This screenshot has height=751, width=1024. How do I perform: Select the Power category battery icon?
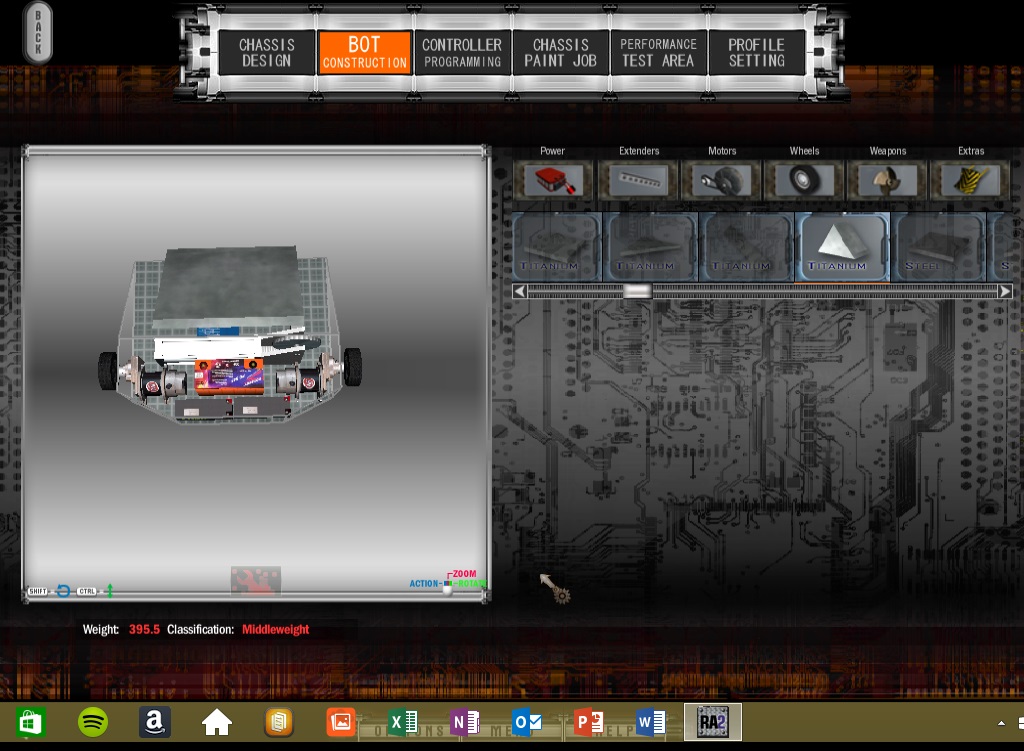(553, 180)
